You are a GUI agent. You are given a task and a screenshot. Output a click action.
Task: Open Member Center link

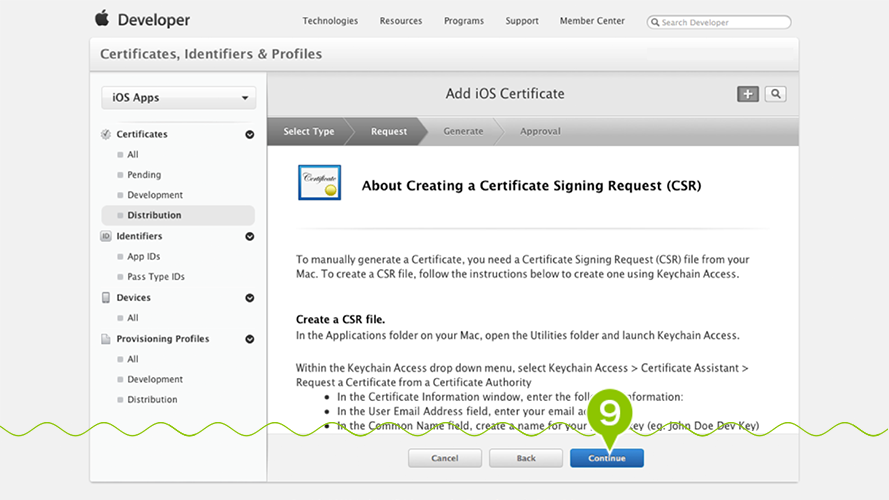point(592,21)
